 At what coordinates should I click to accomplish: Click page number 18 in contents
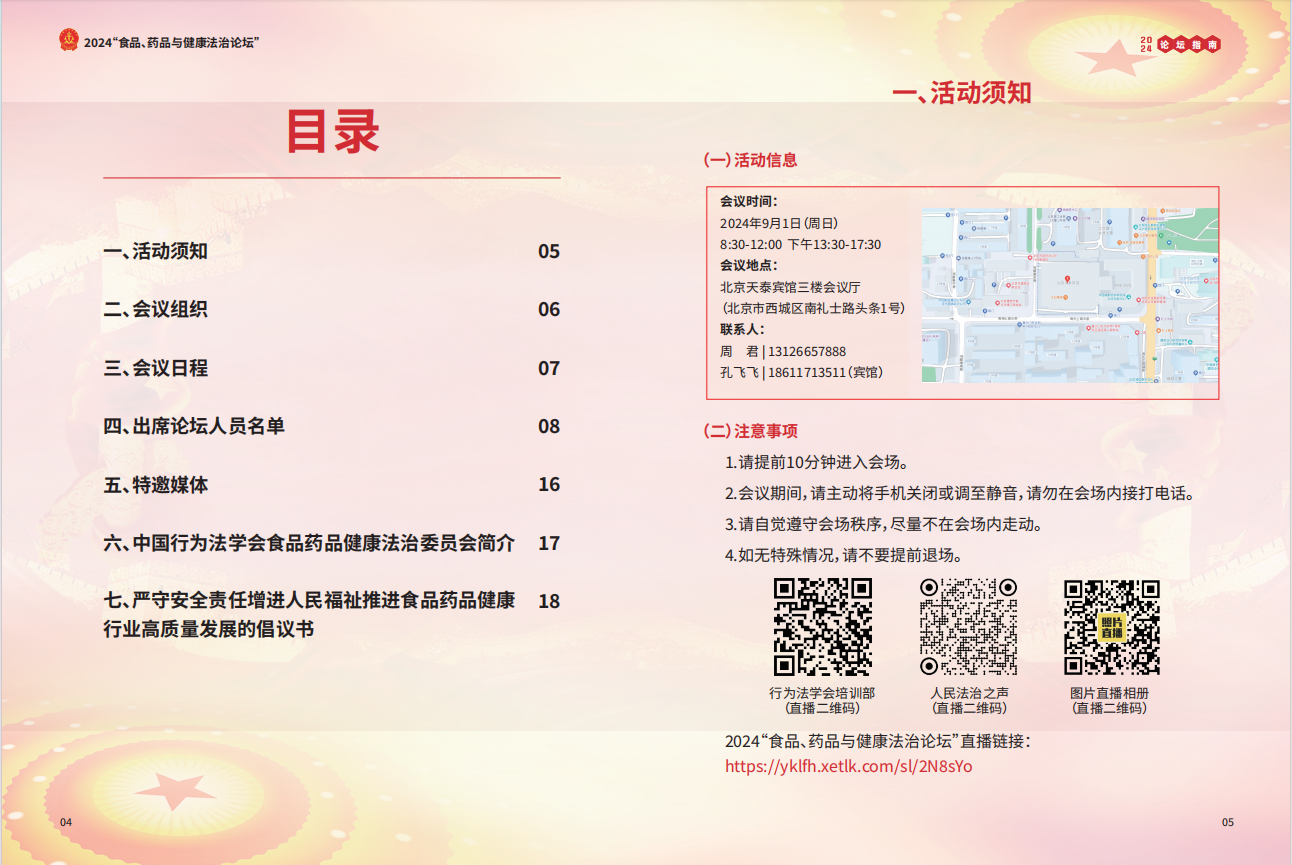click(549, 601)
